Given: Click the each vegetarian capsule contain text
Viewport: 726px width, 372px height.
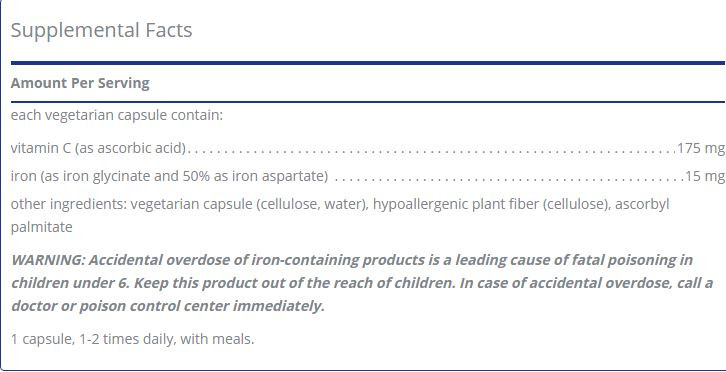Looking at the screenshot, I should 117,115.
